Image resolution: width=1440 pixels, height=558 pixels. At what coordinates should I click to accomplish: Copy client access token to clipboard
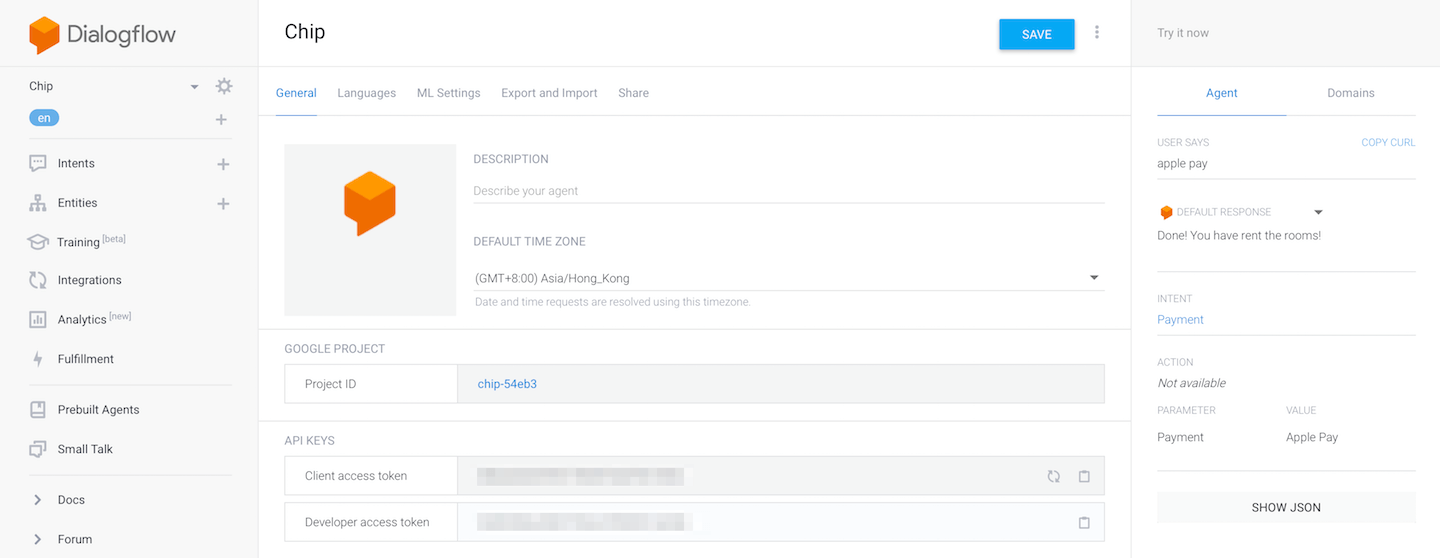1084,477
